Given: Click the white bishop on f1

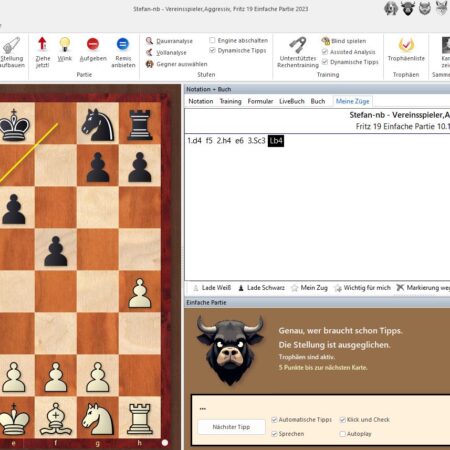Looking at the screenshot, I should click(x=56, y=419).
